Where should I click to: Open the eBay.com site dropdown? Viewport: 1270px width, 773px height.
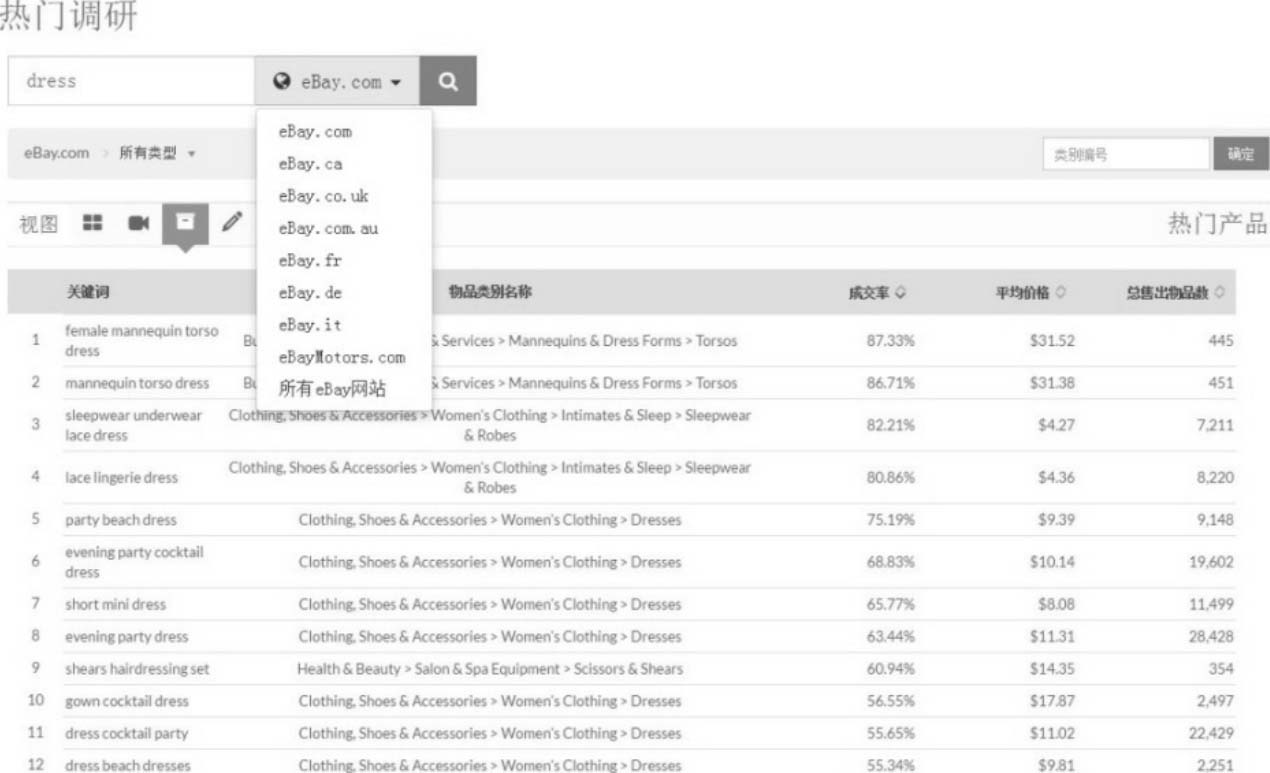[337, 81]
